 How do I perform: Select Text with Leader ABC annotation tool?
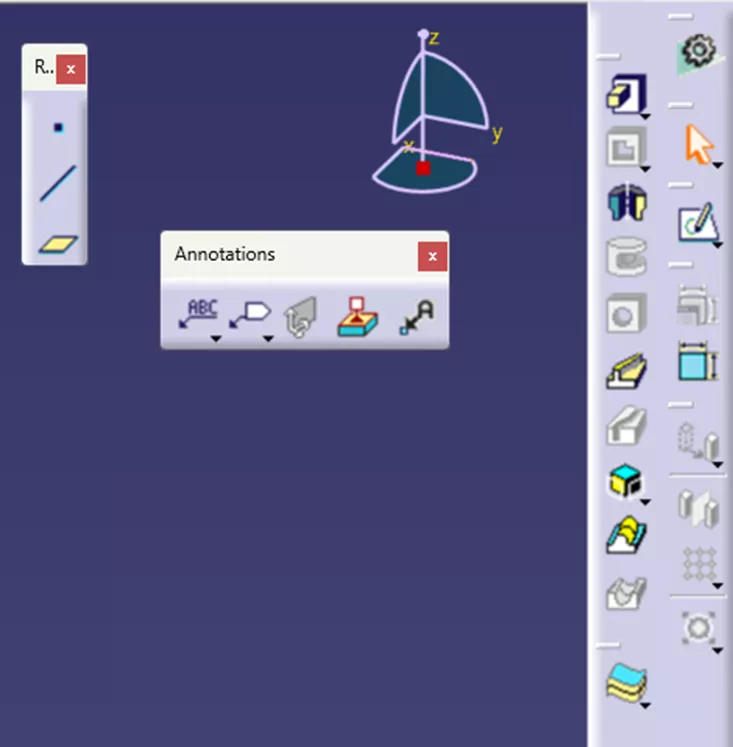point(198,314)
